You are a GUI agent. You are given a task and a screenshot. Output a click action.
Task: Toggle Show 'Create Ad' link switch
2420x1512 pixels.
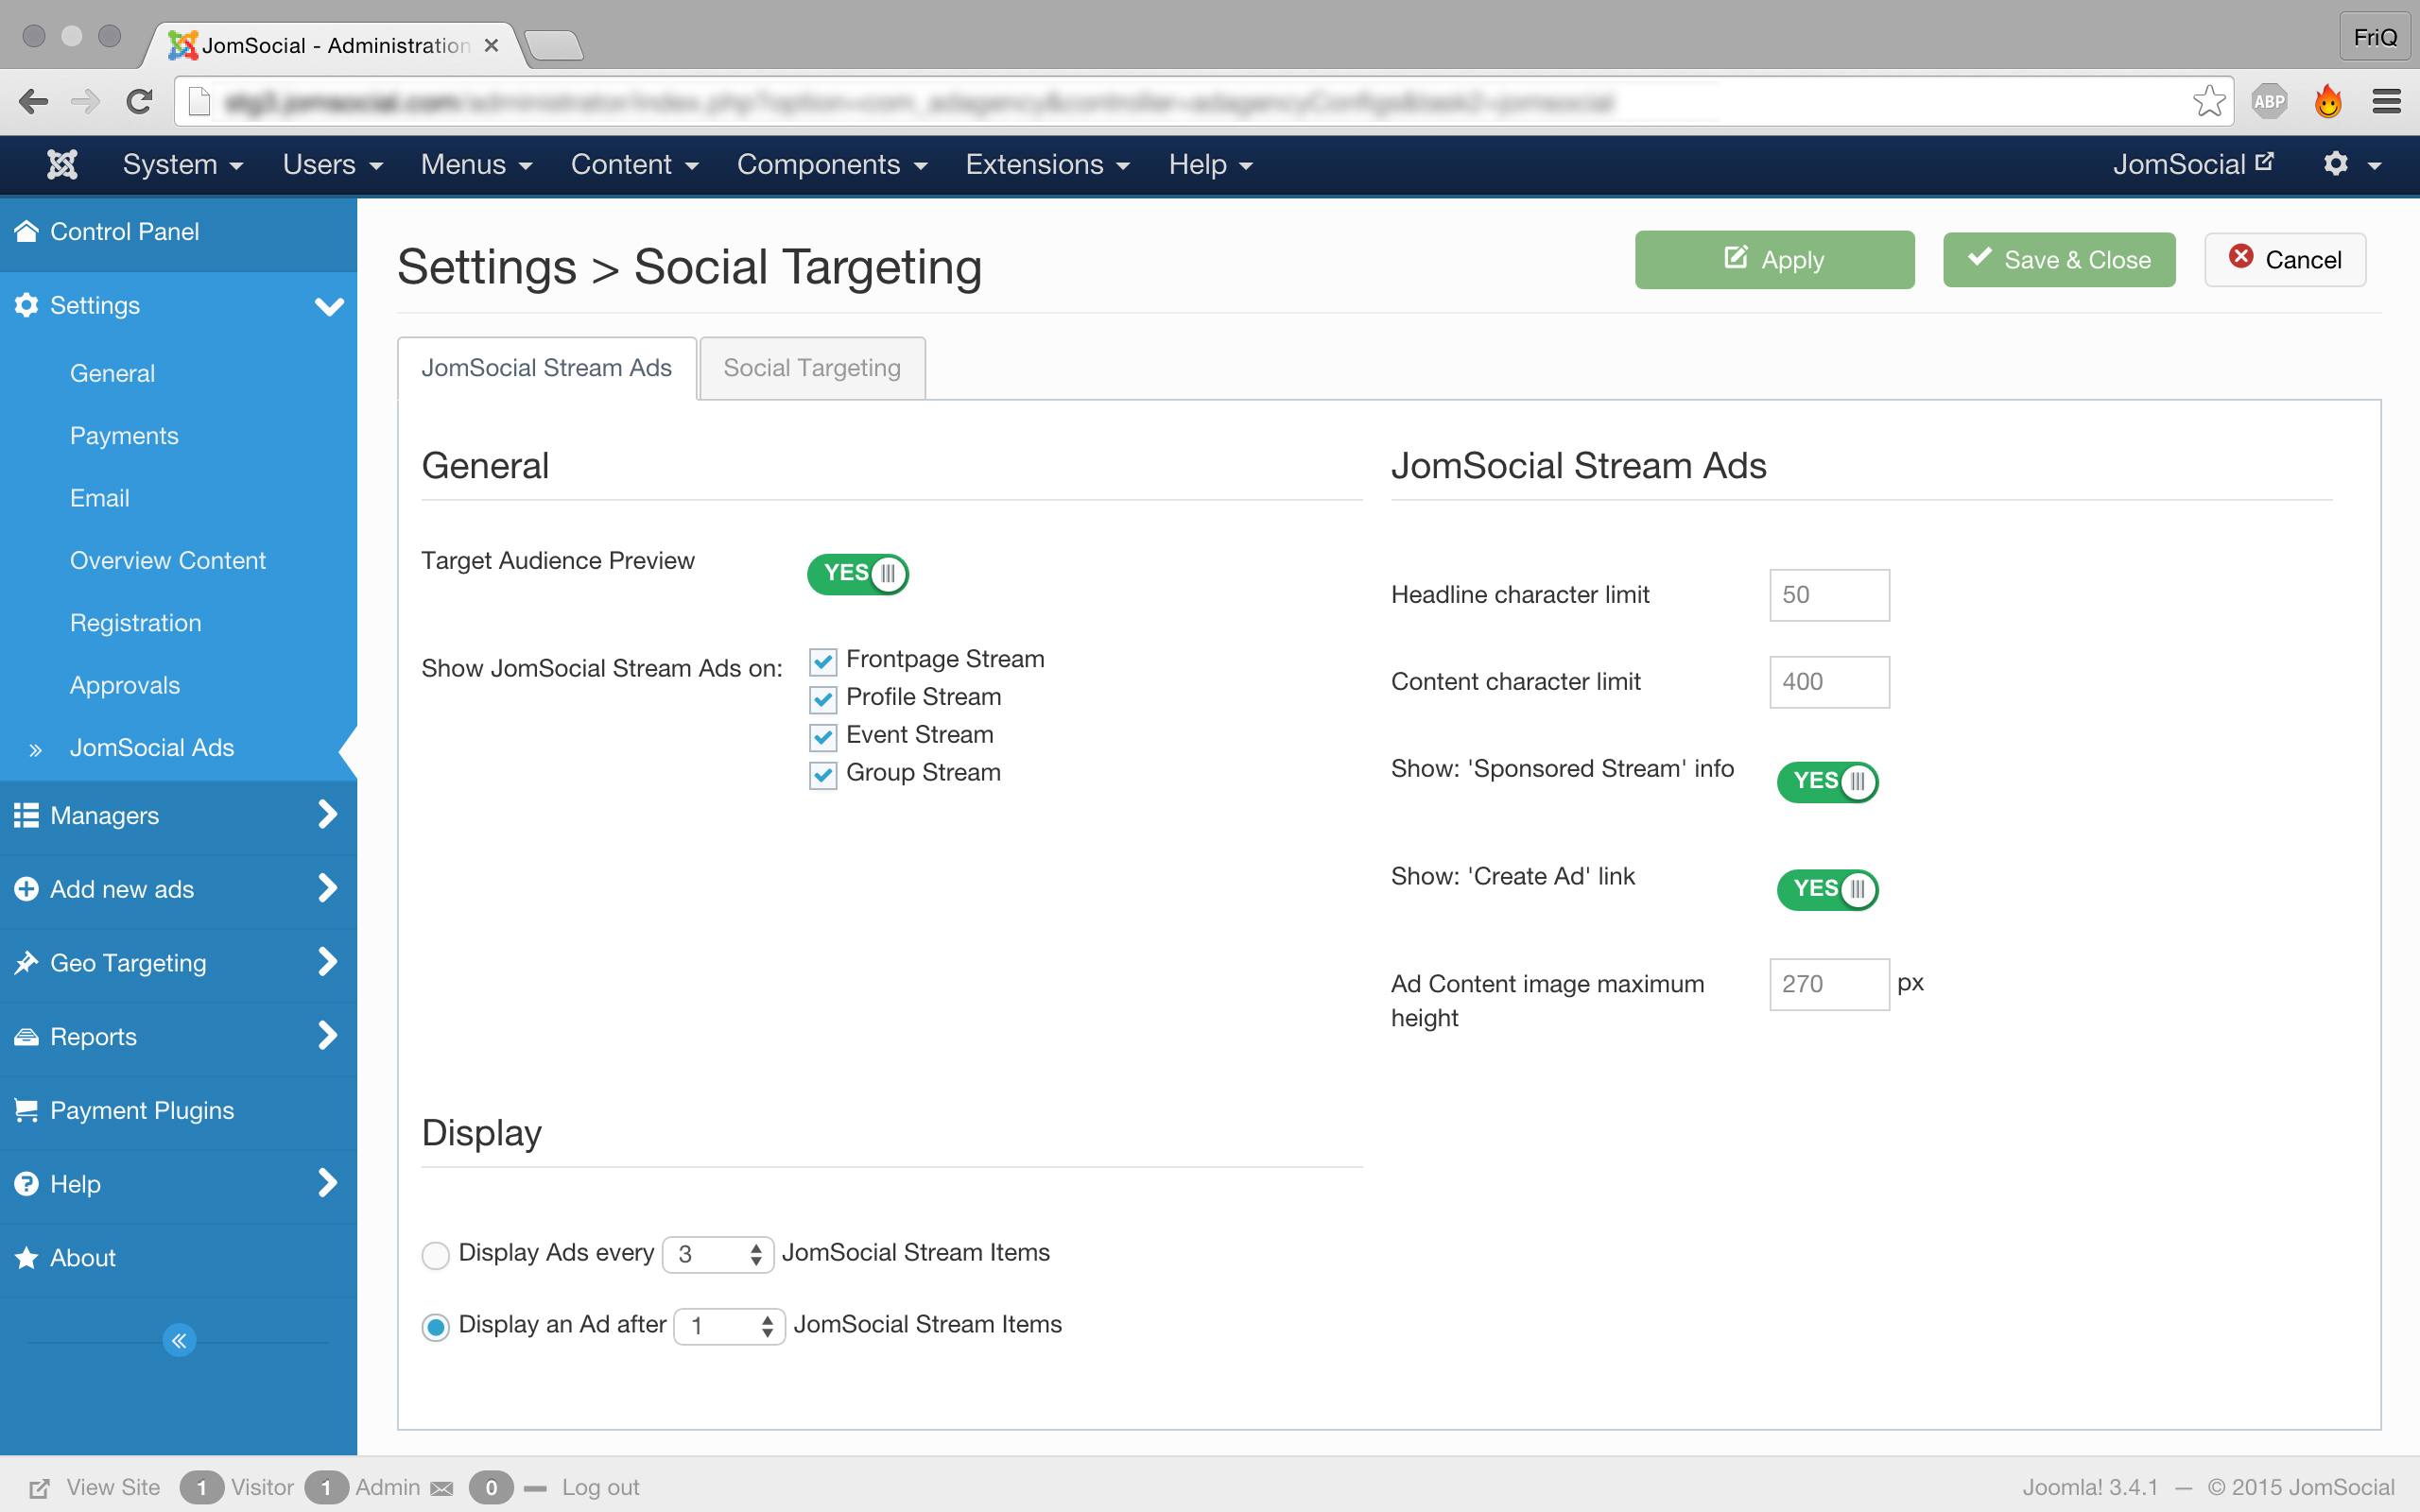click(x=1827, y=889)
